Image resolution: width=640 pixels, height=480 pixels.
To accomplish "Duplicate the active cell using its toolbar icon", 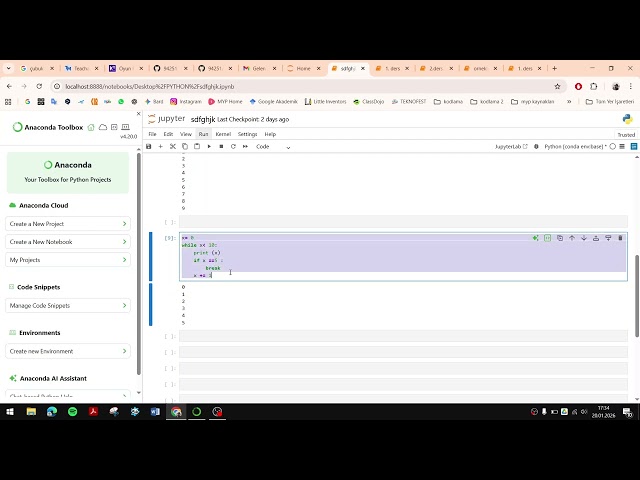I will pyautogui.click(x=560, y=238).
